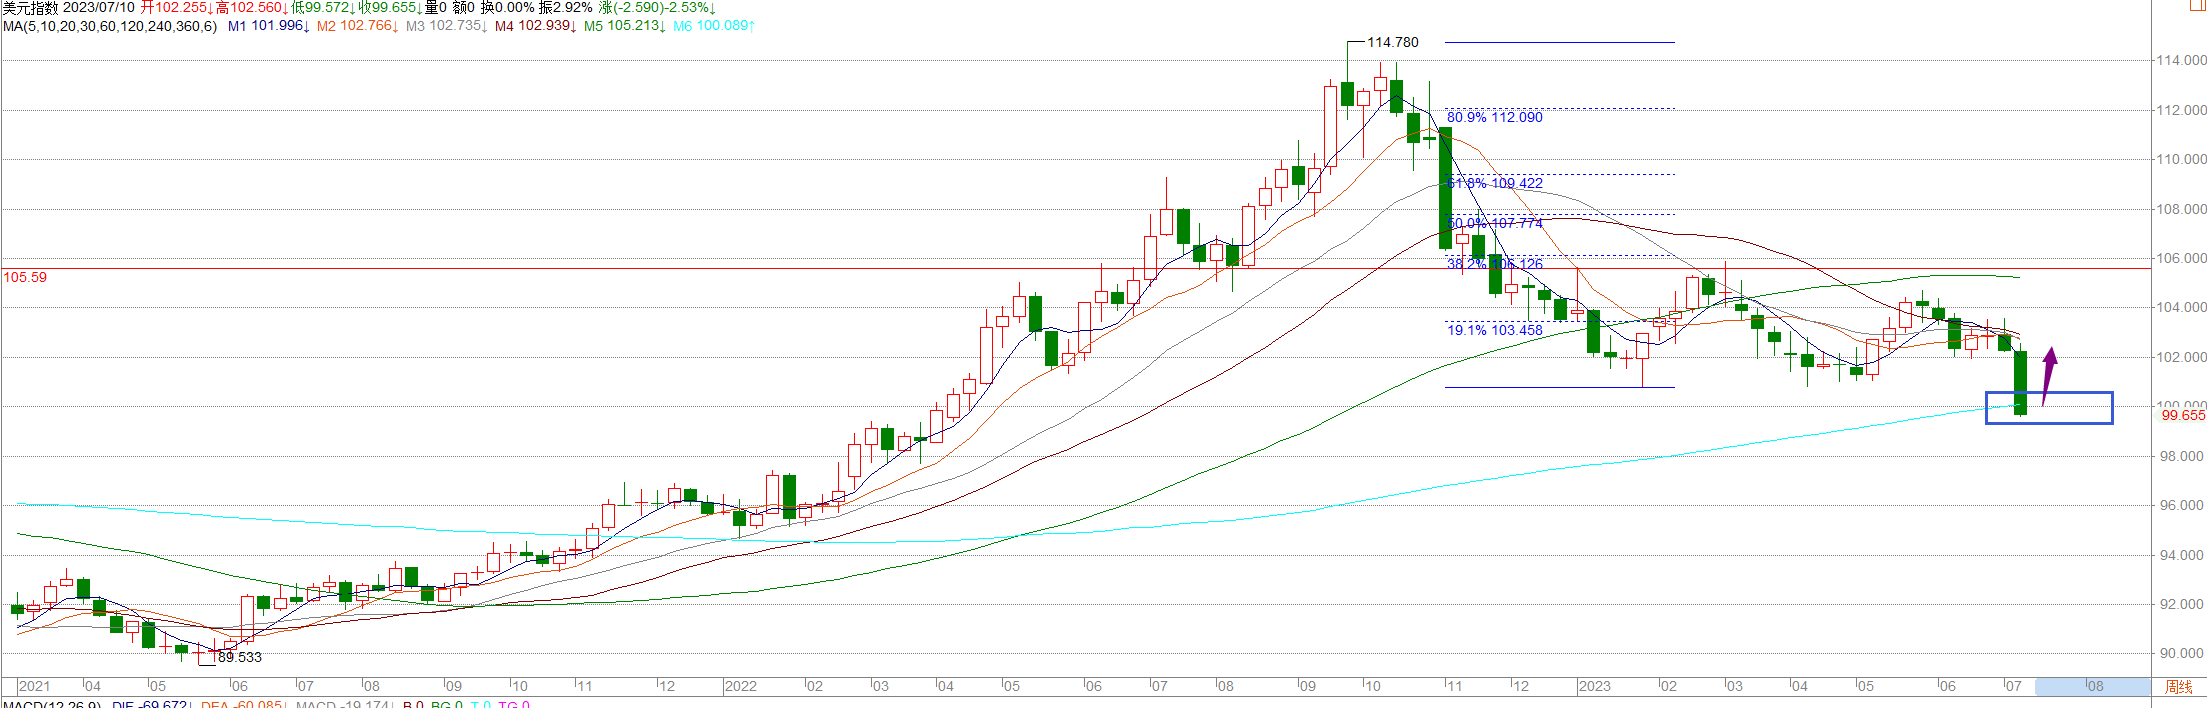Viewport: 2207px width, 708px height.
Task: Click the M1 101.996 moving average value
Action: (269, 26)
